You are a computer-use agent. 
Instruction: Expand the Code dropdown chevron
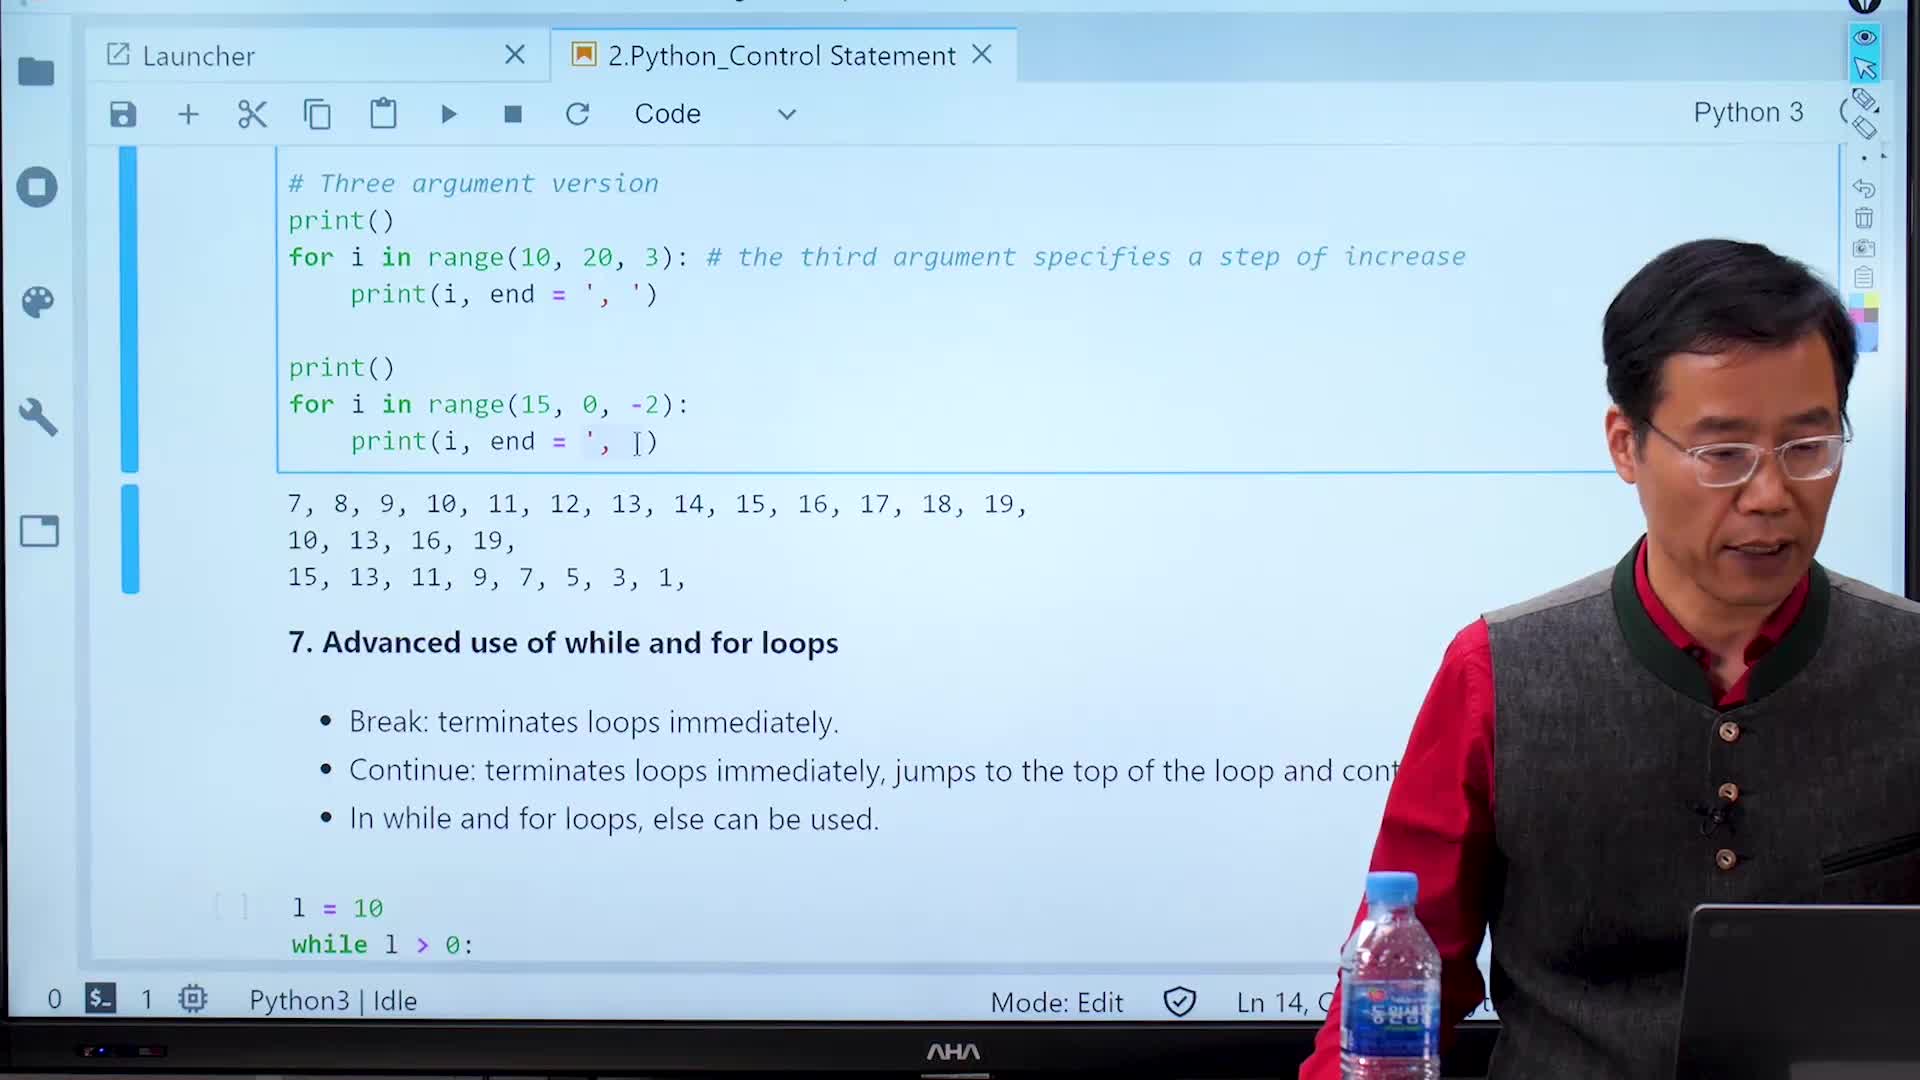point(789,113)
